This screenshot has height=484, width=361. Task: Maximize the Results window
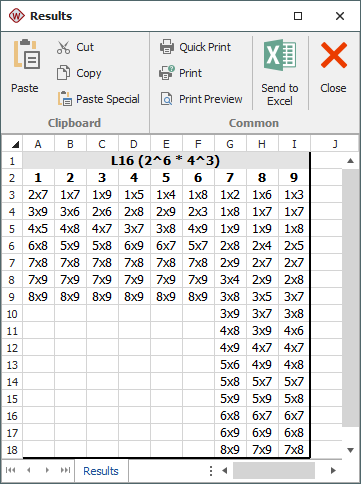pos(298,16)
